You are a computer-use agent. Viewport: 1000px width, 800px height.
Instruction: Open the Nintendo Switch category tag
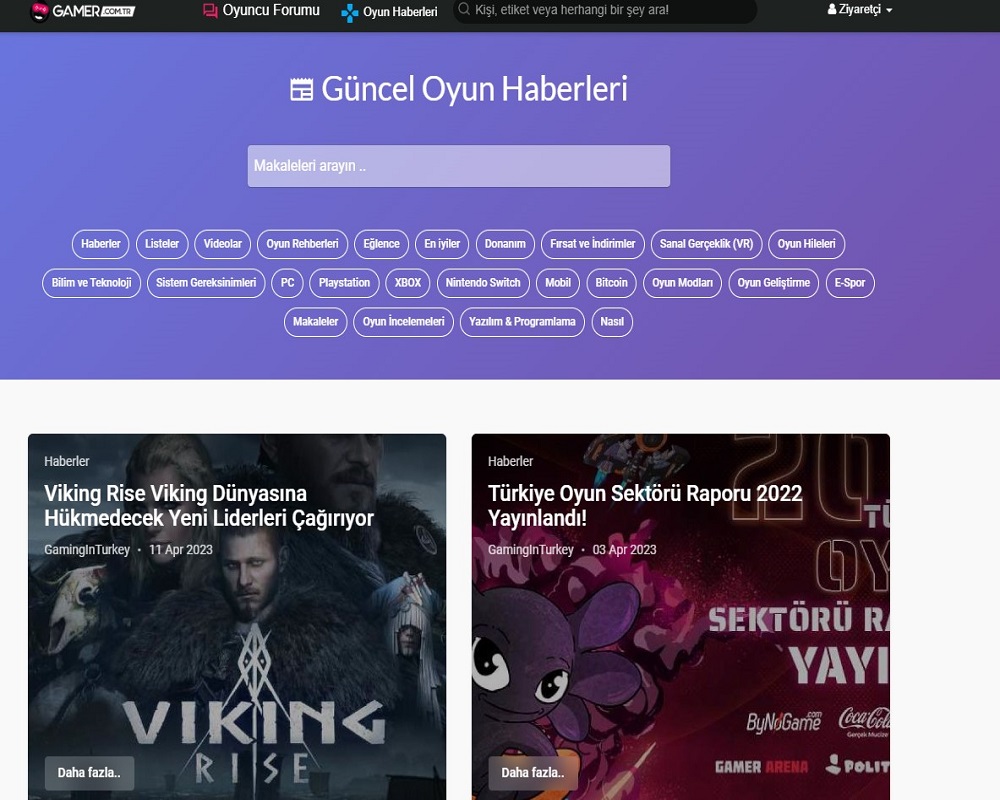483,283
